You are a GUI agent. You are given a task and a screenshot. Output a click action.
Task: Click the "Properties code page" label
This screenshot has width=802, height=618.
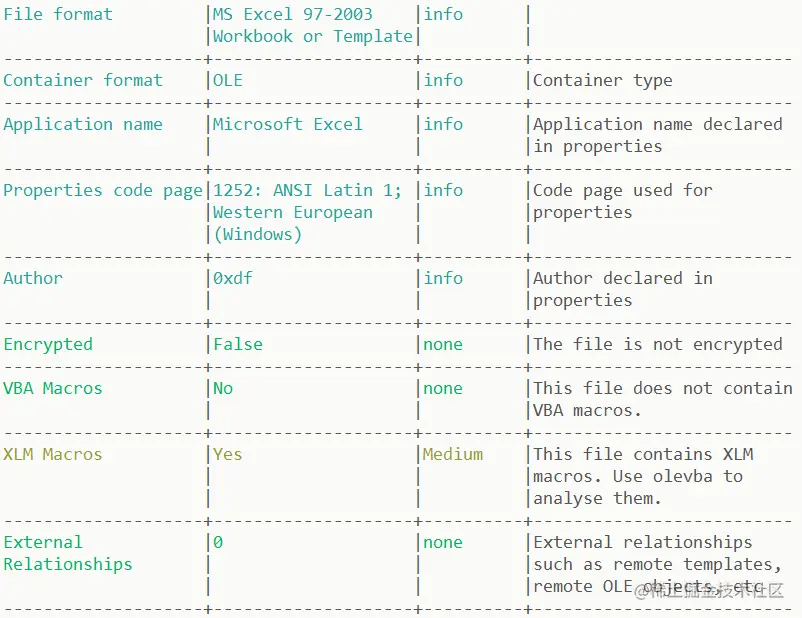click(x=103, y=190)
